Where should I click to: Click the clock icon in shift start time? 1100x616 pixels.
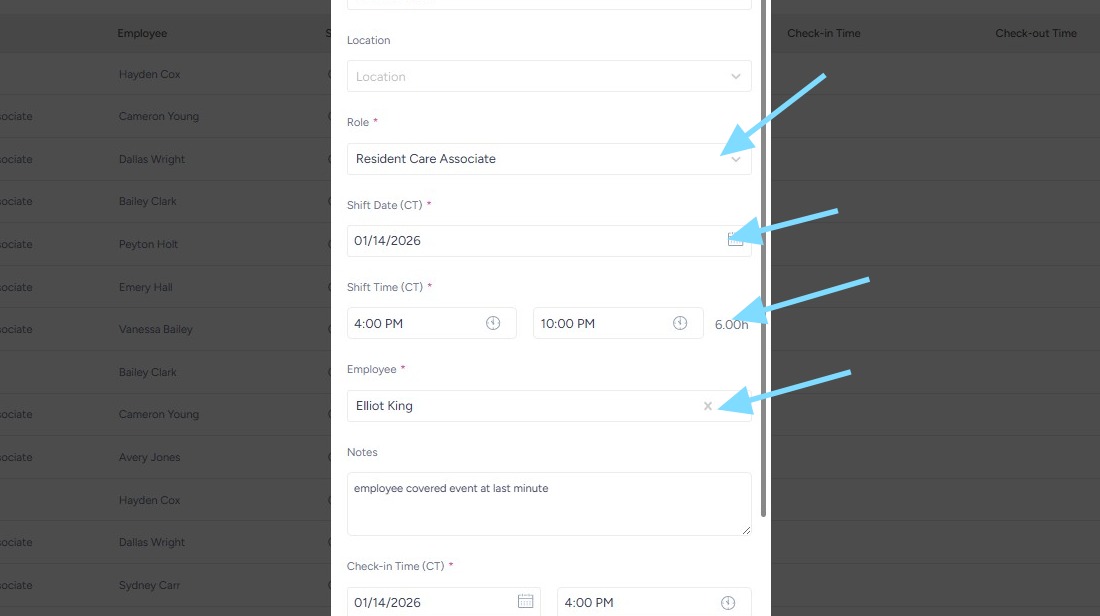tap(493, 323)
